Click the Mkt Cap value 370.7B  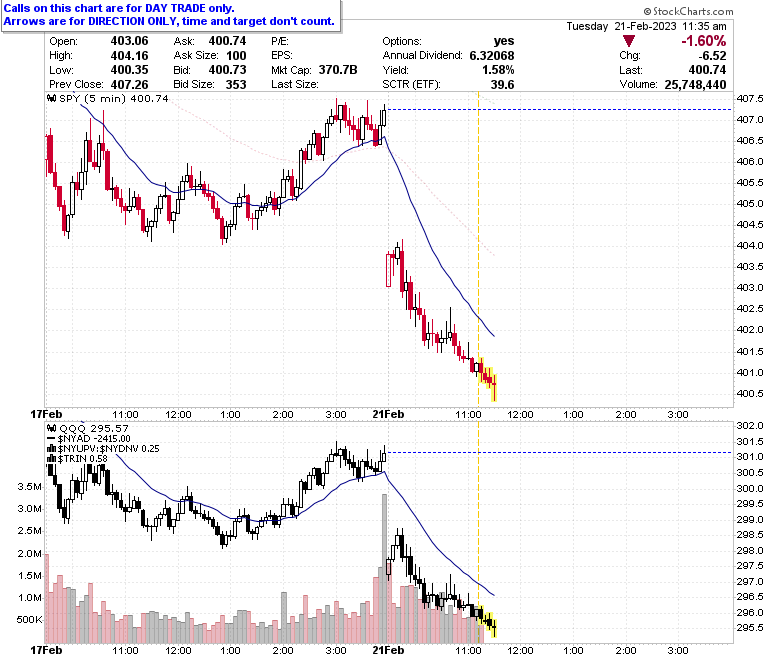coord(338,70)
